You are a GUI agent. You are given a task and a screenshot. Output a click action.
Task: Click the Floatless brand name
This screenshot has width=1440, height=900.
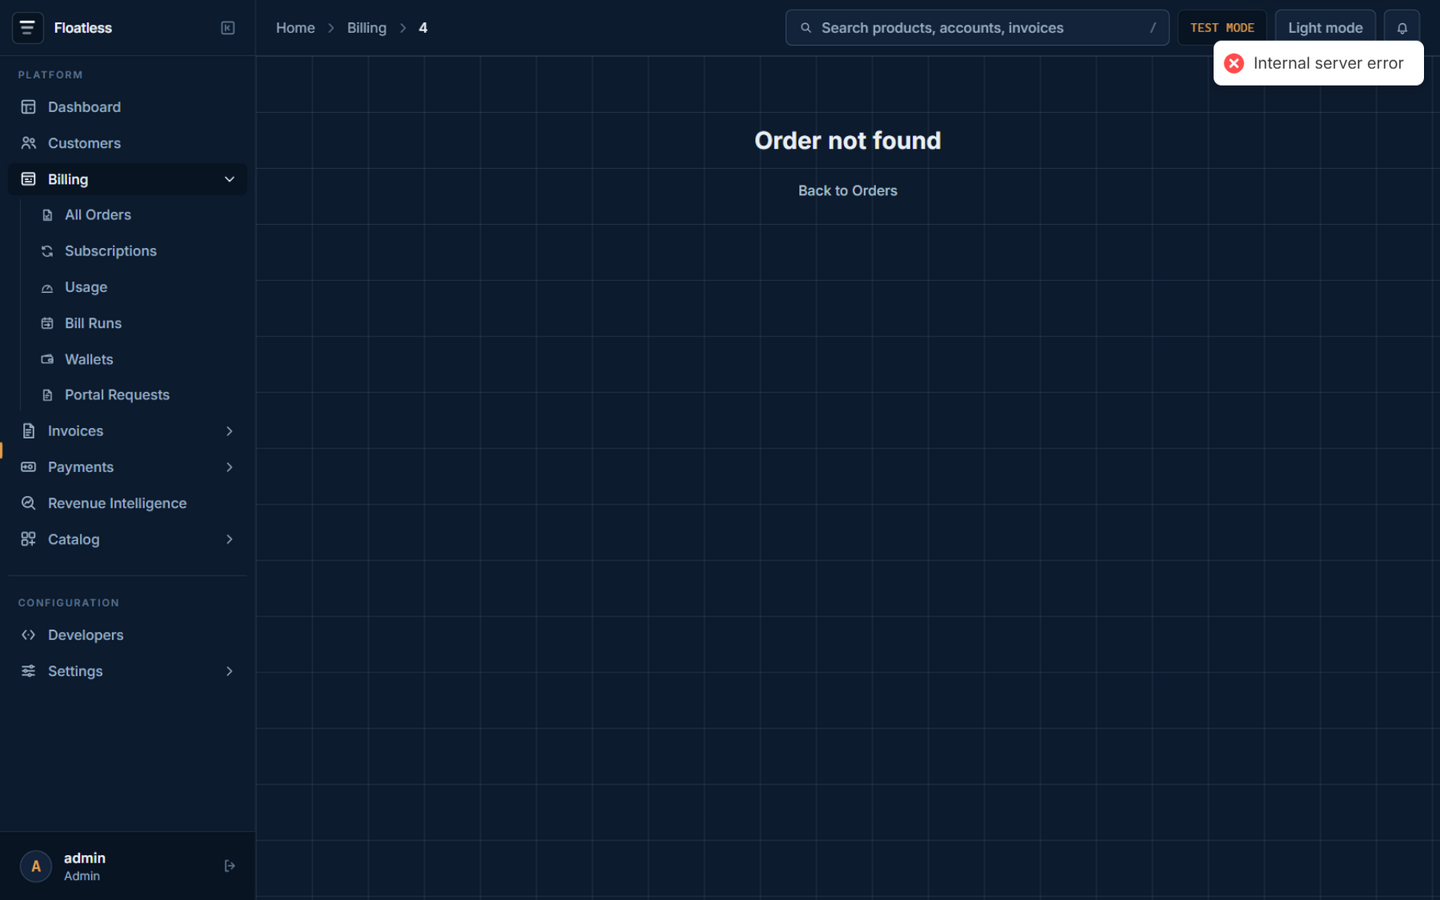tap(83, 28)
